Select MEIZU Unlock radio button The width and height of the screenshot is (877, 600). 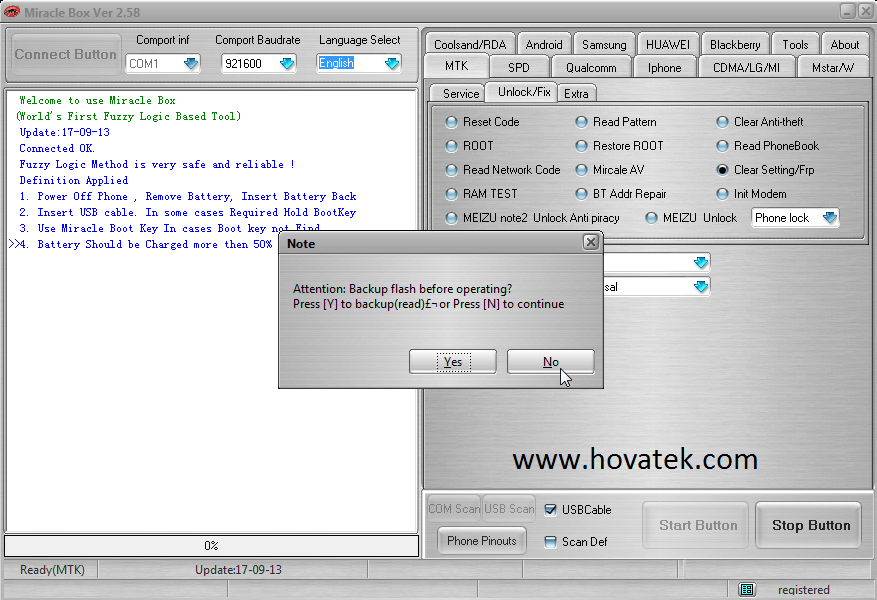[691, 218]
